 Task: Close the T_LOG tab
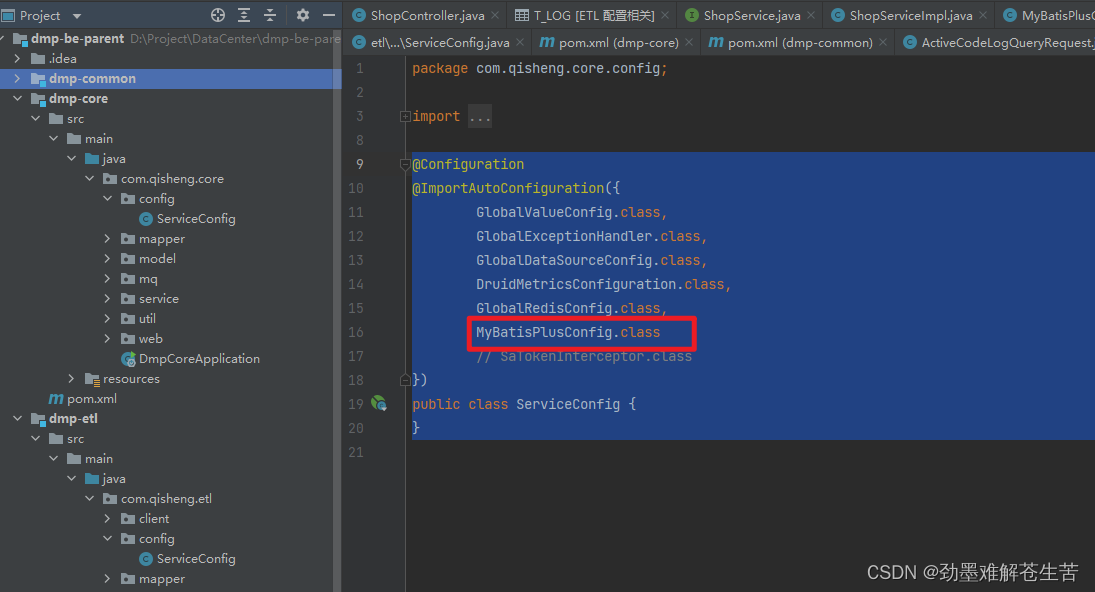click(665, 15)
